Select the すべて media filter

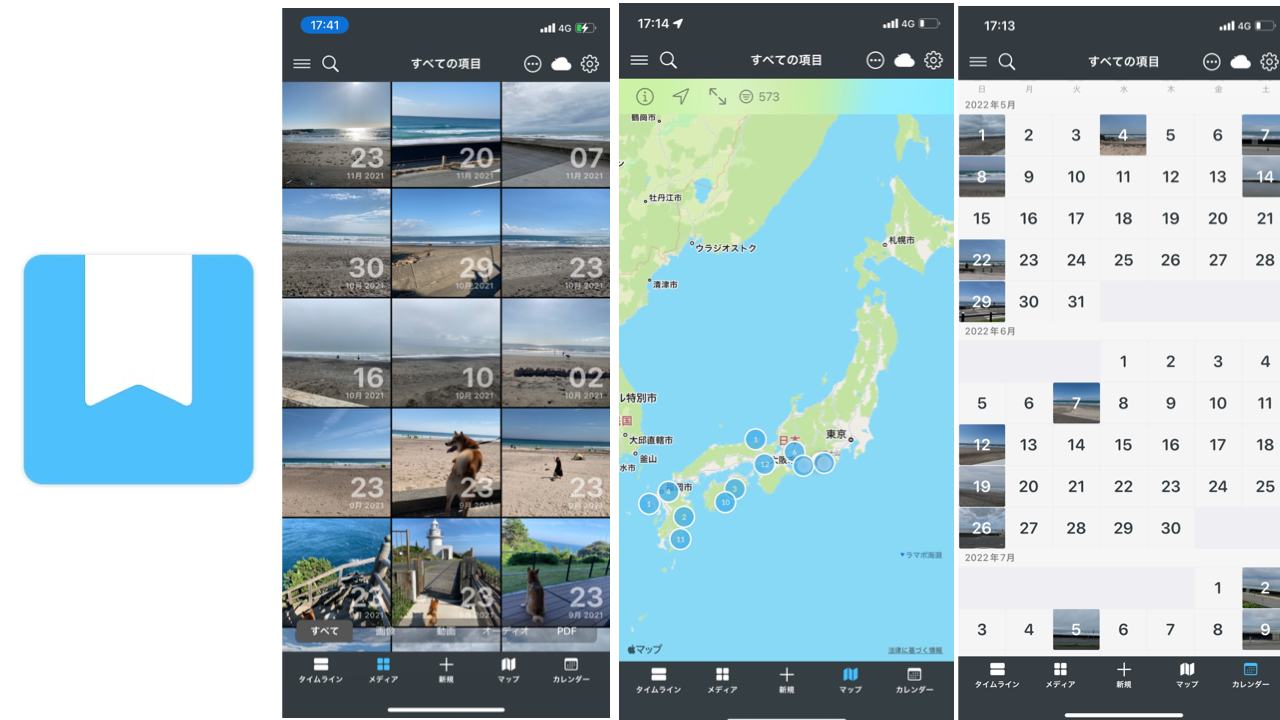324,631
